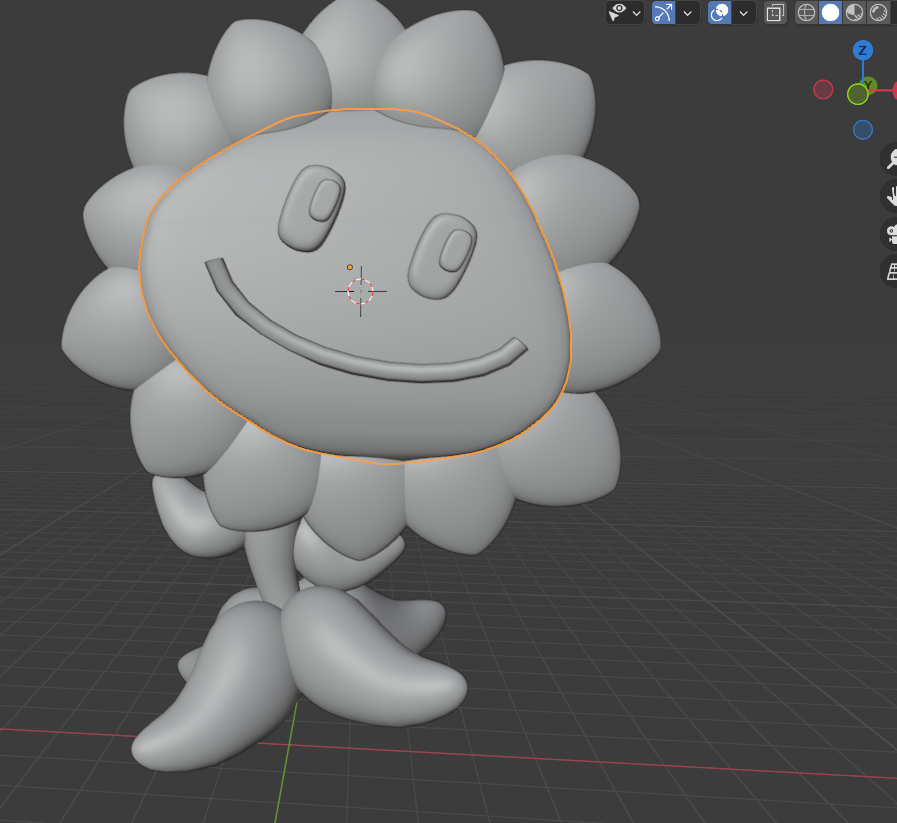Screen dimensions: 897x823
Task: Toggle the camera view button
Action: [x=890, y=234]
